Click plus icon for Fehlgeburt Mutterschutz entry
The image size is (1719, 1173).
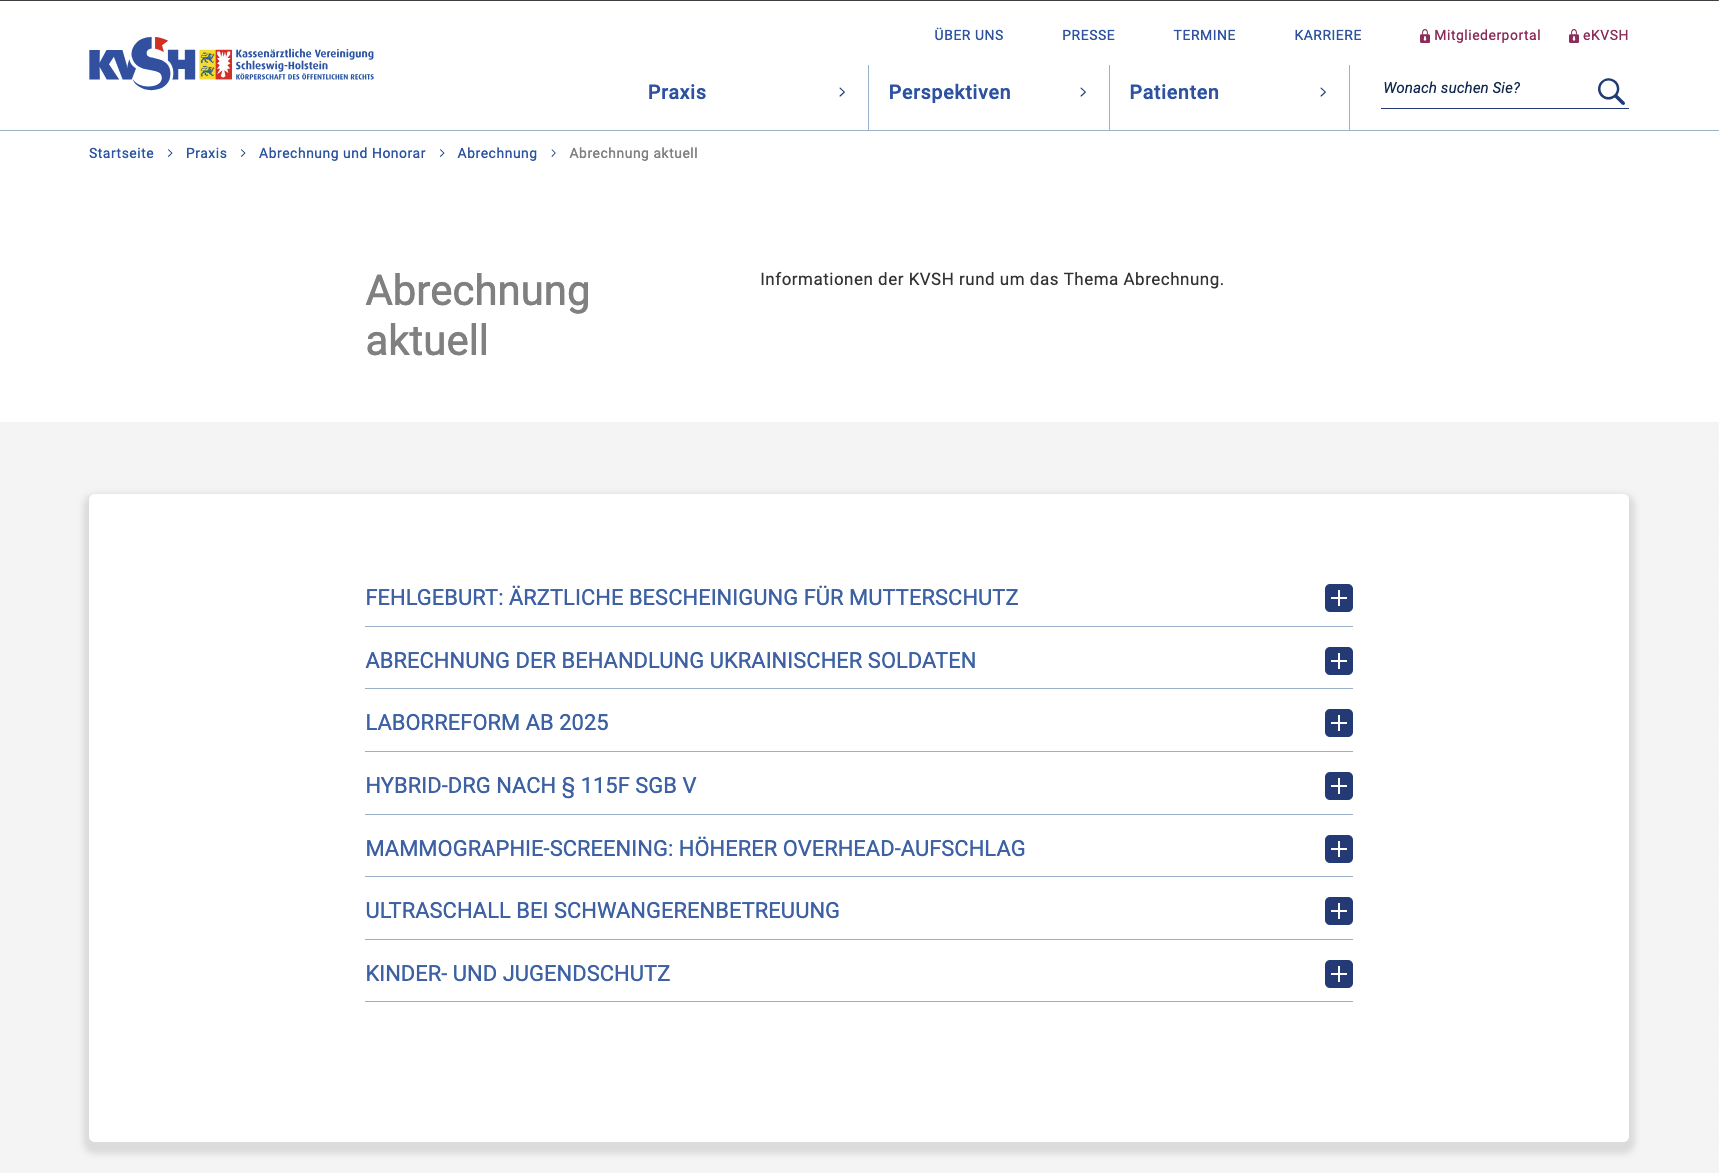[1338, 598]
